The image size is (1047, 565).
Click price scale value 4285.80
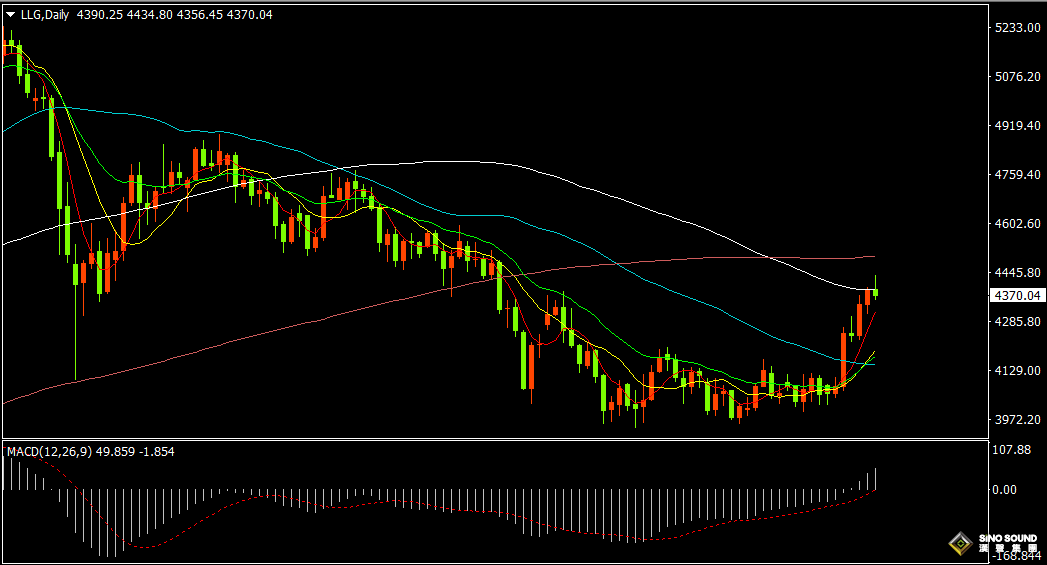click(x=1018, y=321)
